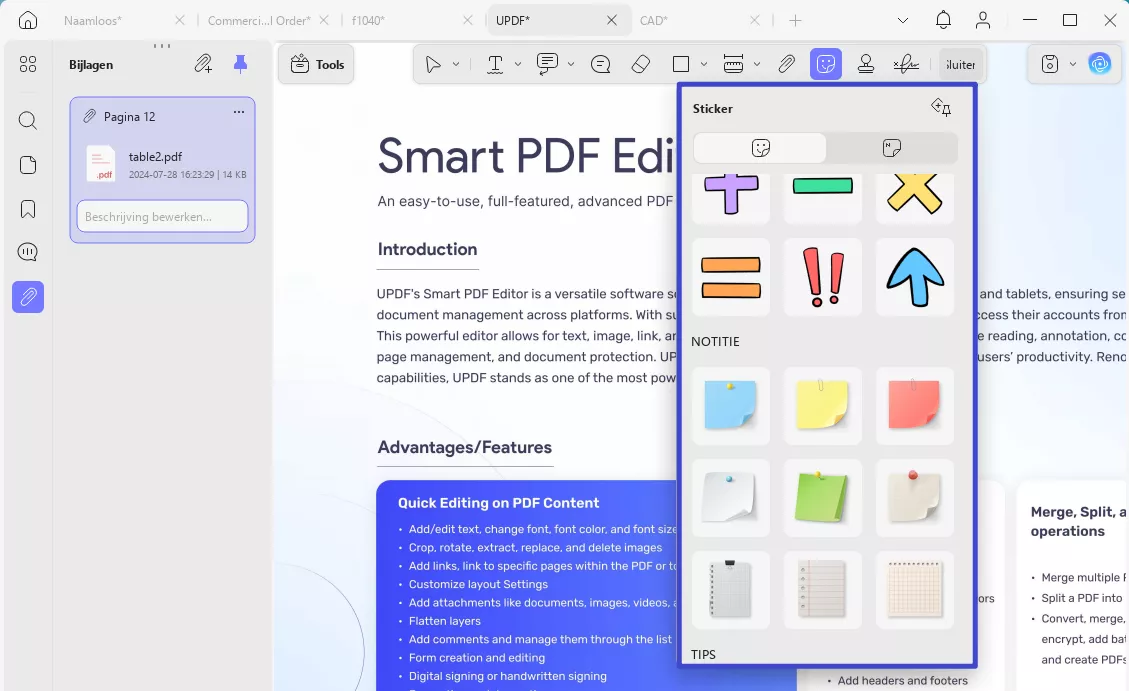Close the UPDF* tab

[x=611, y=20]
